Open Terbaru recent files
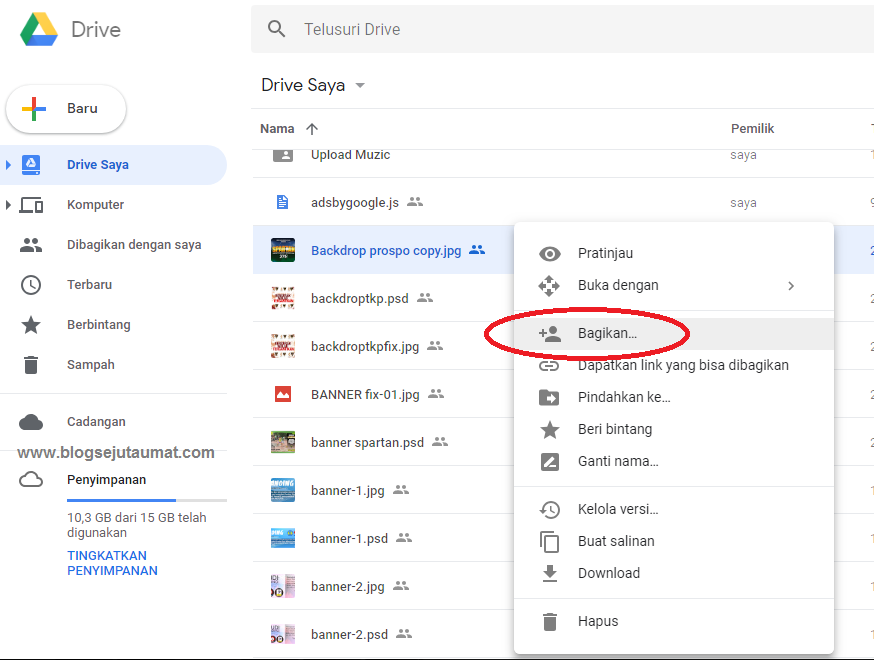 click(x=89, y=285)
